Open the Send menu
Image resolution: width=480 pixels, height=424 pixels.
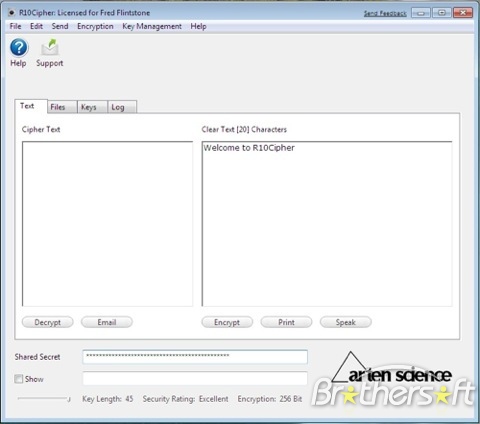click(60, 26)
